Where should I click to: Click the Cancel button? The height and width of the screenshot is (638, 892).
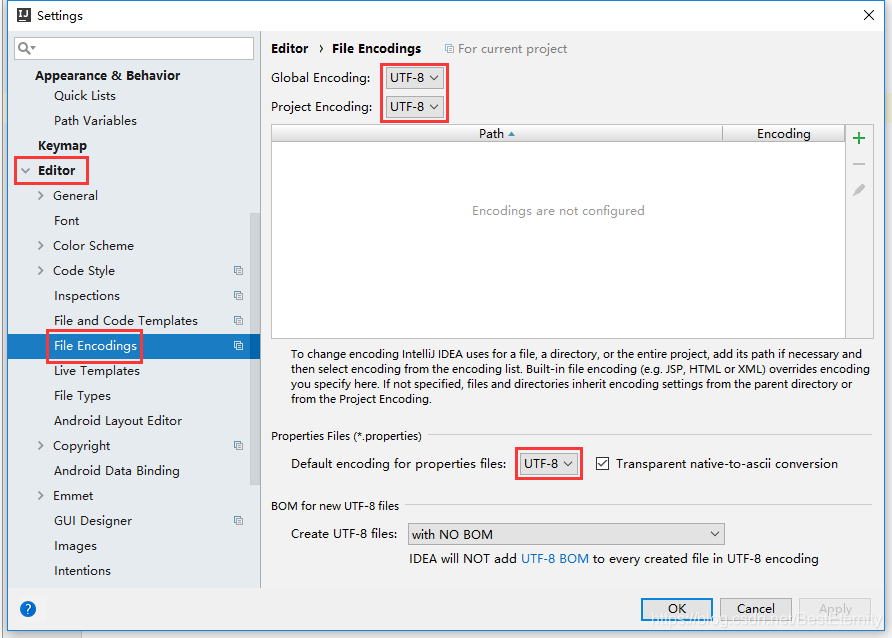pyautogui.click(x=755, y=609)
